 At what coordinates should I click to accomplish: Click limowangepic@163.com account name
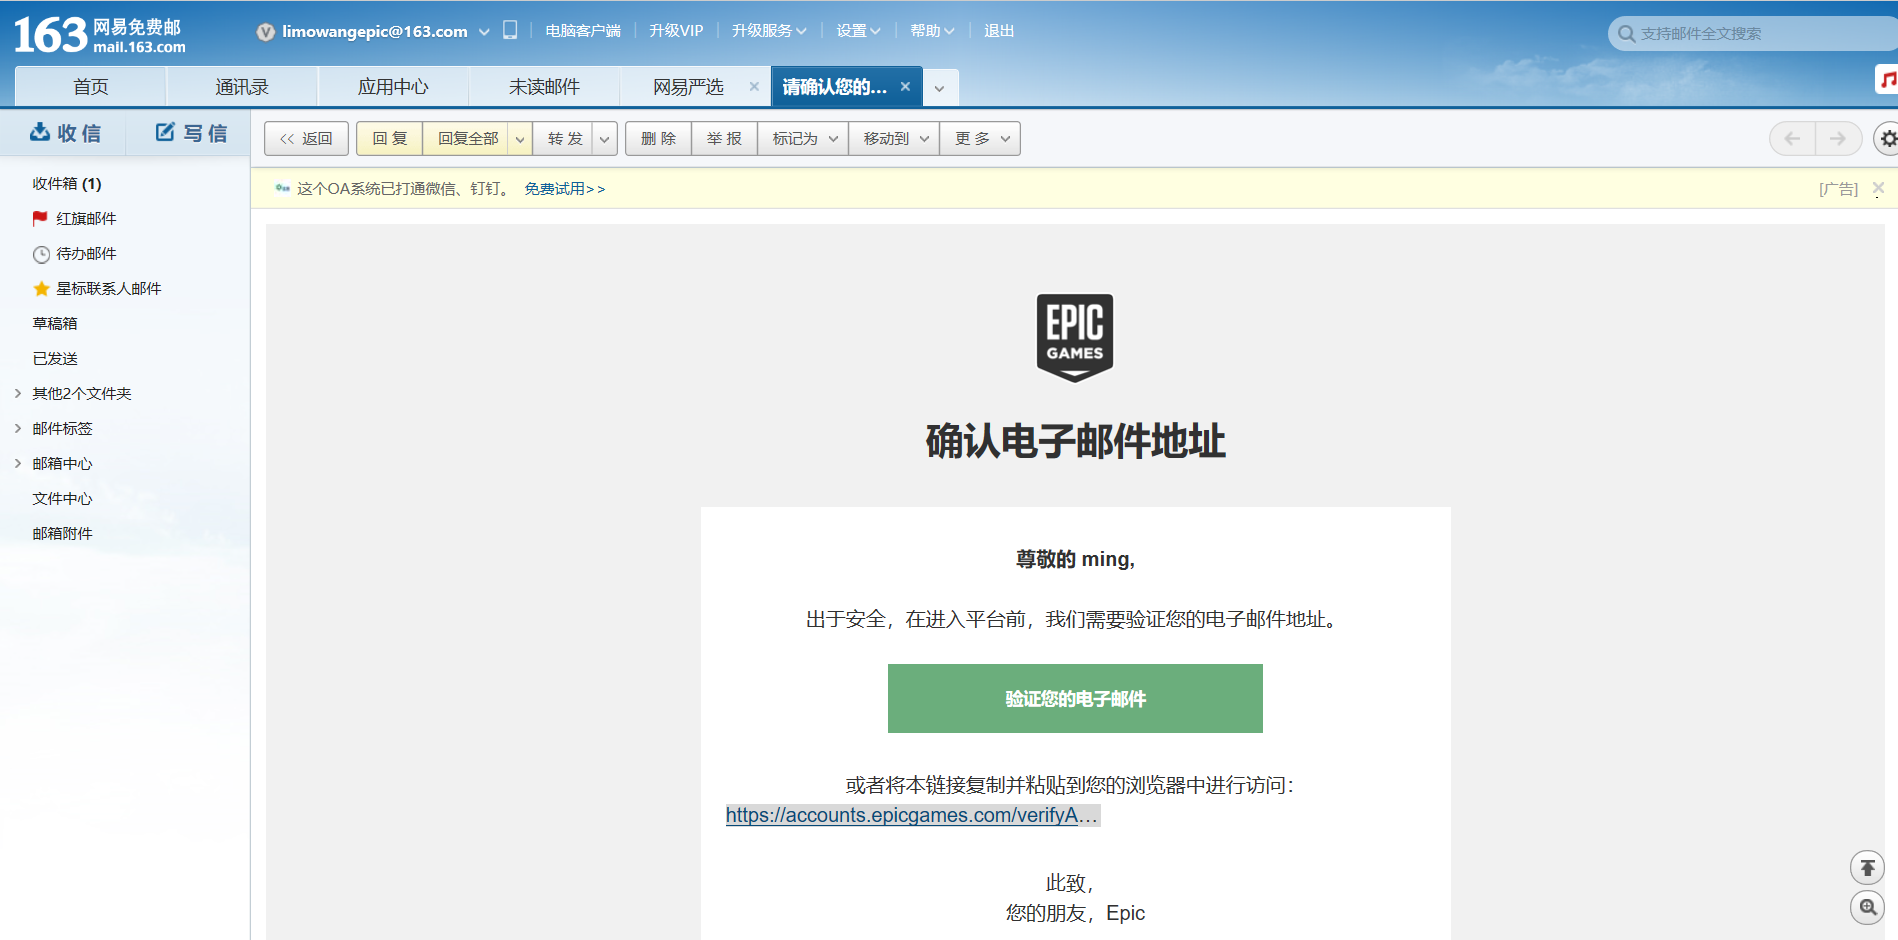click(x=375, y=32)
